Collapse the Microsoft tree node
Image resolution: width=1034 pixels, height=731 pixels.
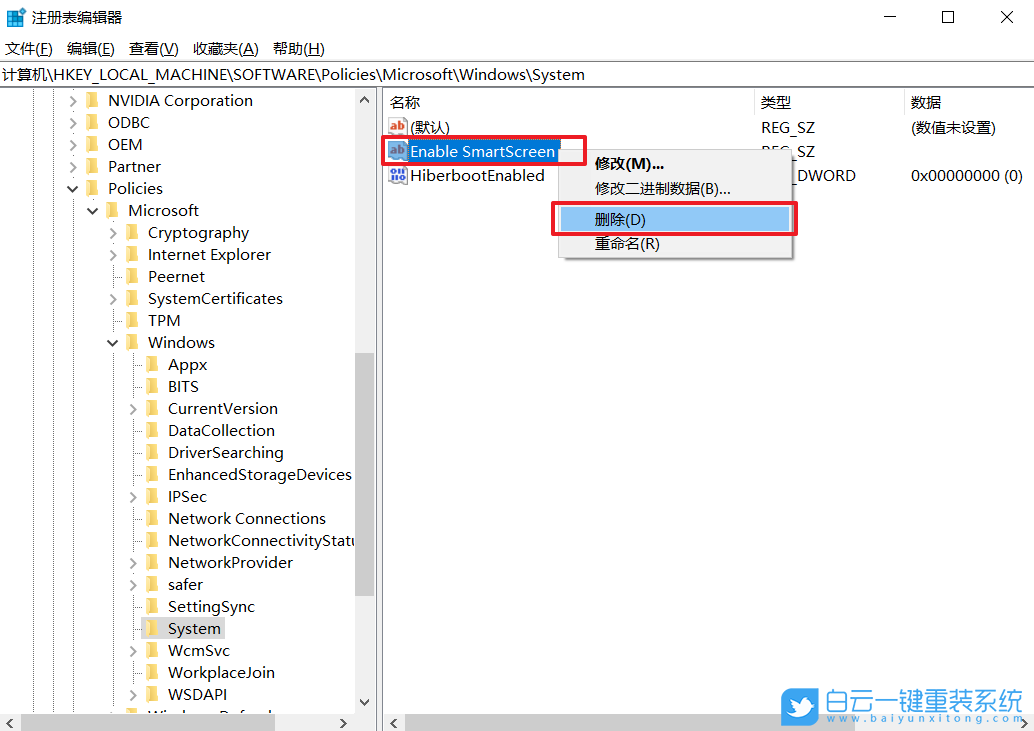[x=92, y=210]
